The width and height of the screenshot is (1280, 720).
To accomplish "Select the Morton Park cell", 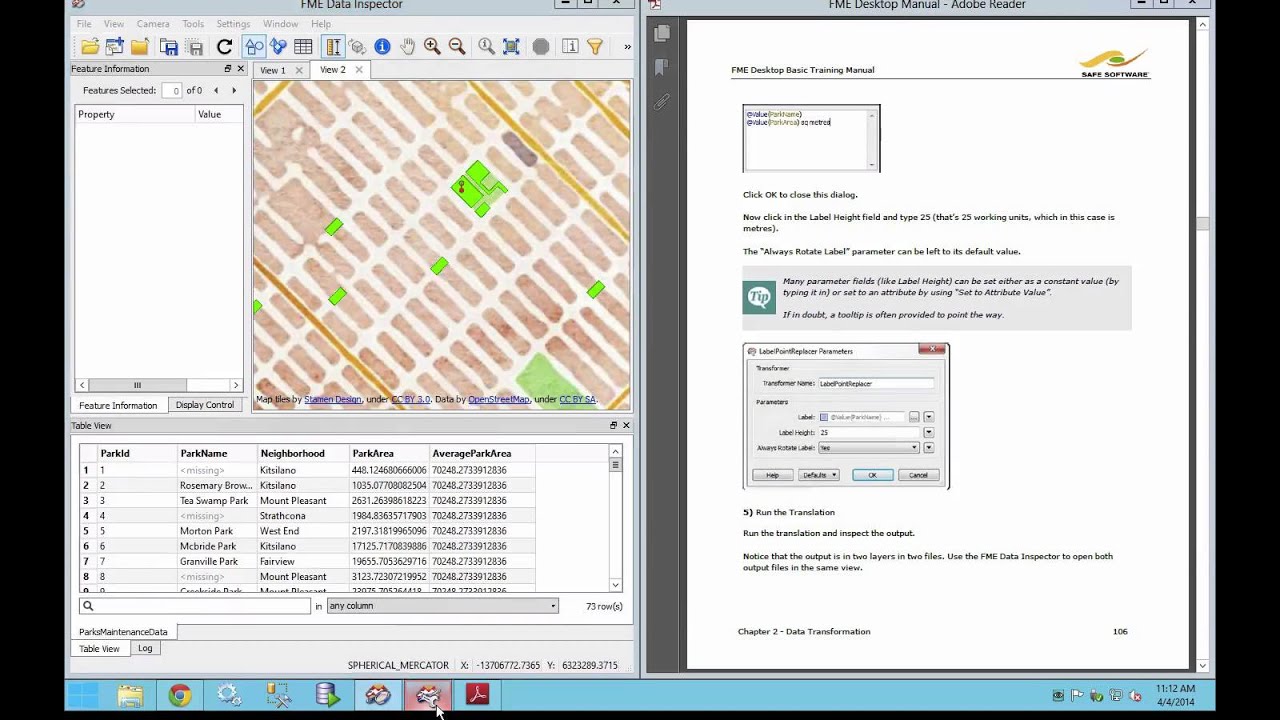I will (217, 531).
